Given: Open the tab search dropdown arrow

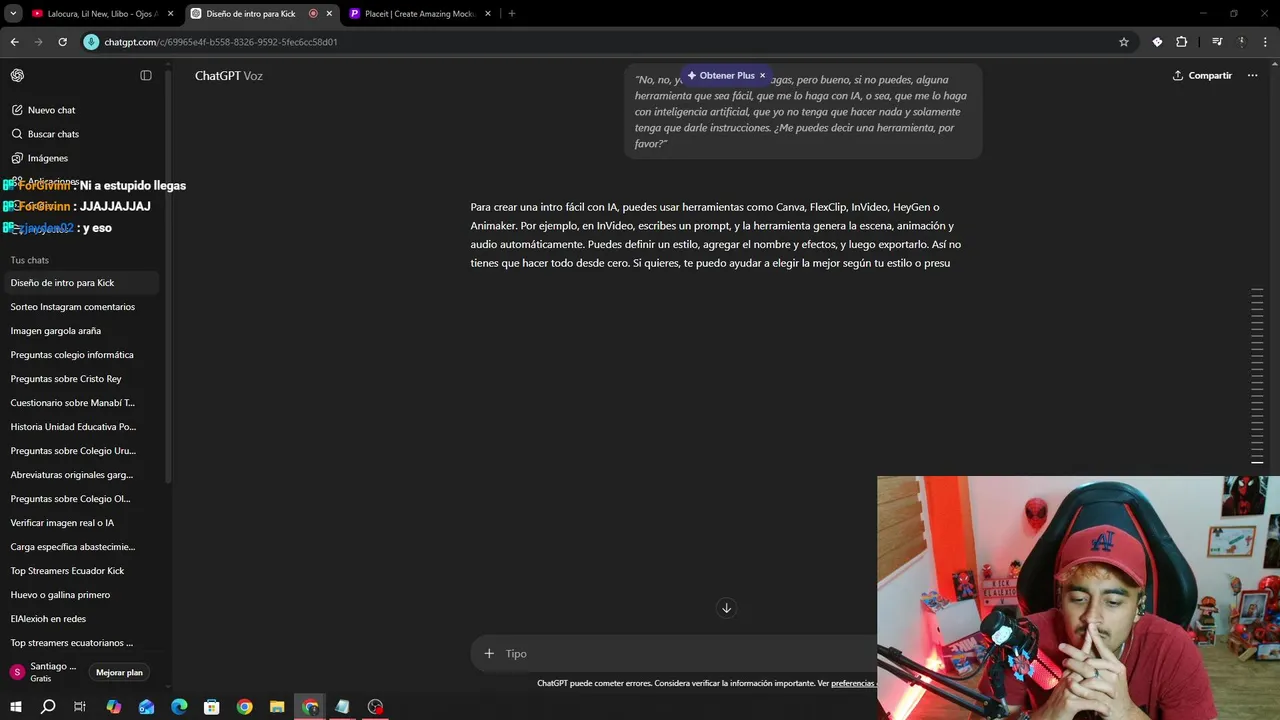Looking at the screenshot, I should (x=14, y=14).
